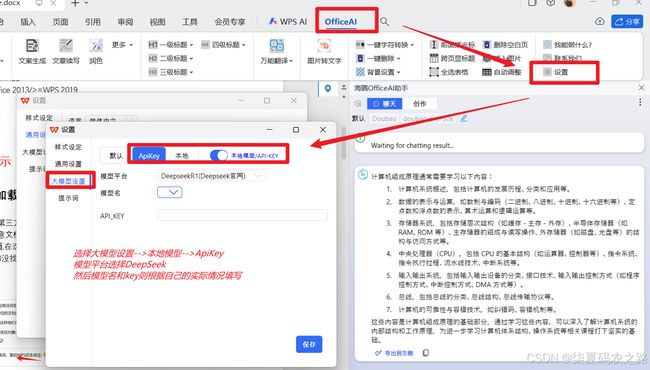650x370 pixels.
Task: Click the location pin icon beside document
Action: [x=328, y=89]
